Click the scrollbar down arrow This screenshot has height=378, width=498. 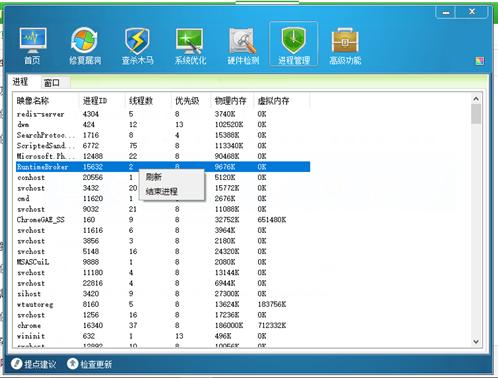pos(476,342)
